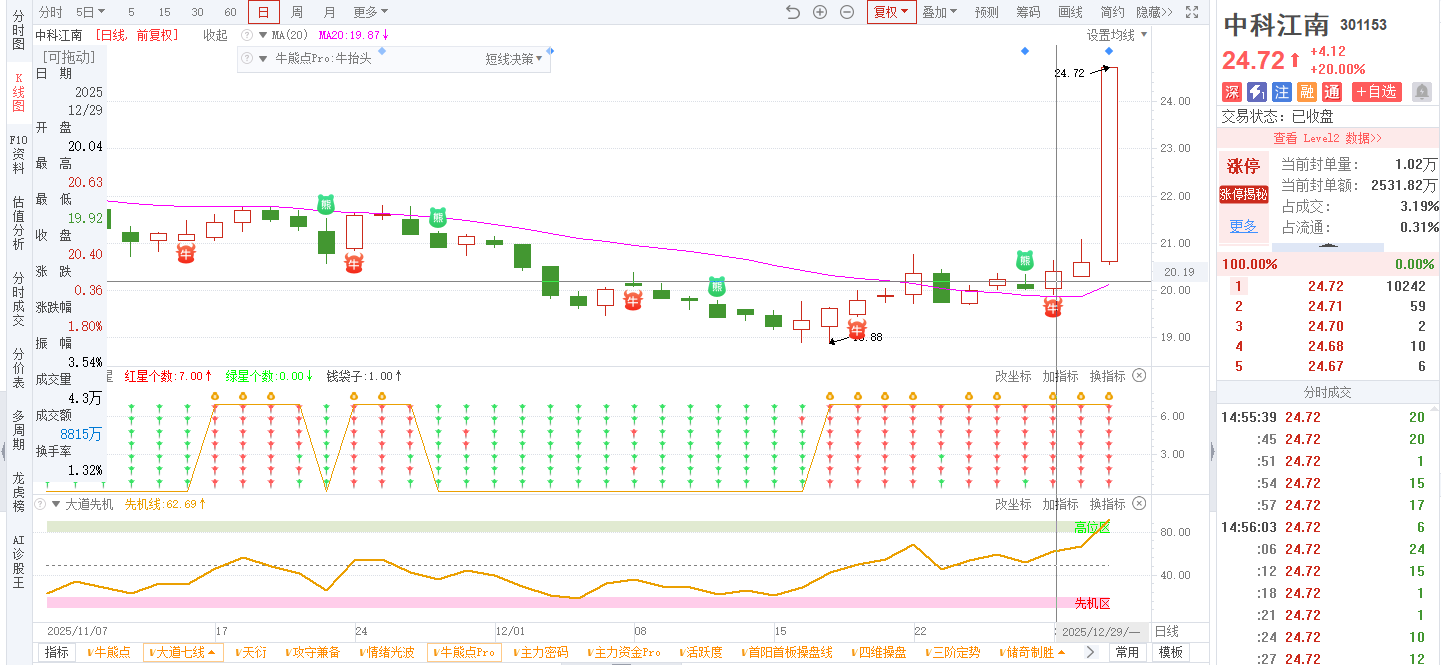
Task: Toggle fullscreen chart with expand icon
Action: pos(1191,12)
